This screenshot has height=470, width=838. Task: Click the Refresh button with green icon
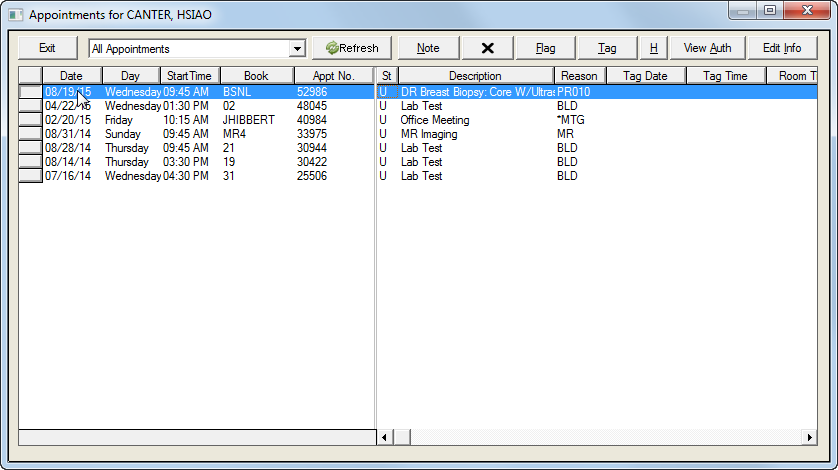tap(352, 48)
